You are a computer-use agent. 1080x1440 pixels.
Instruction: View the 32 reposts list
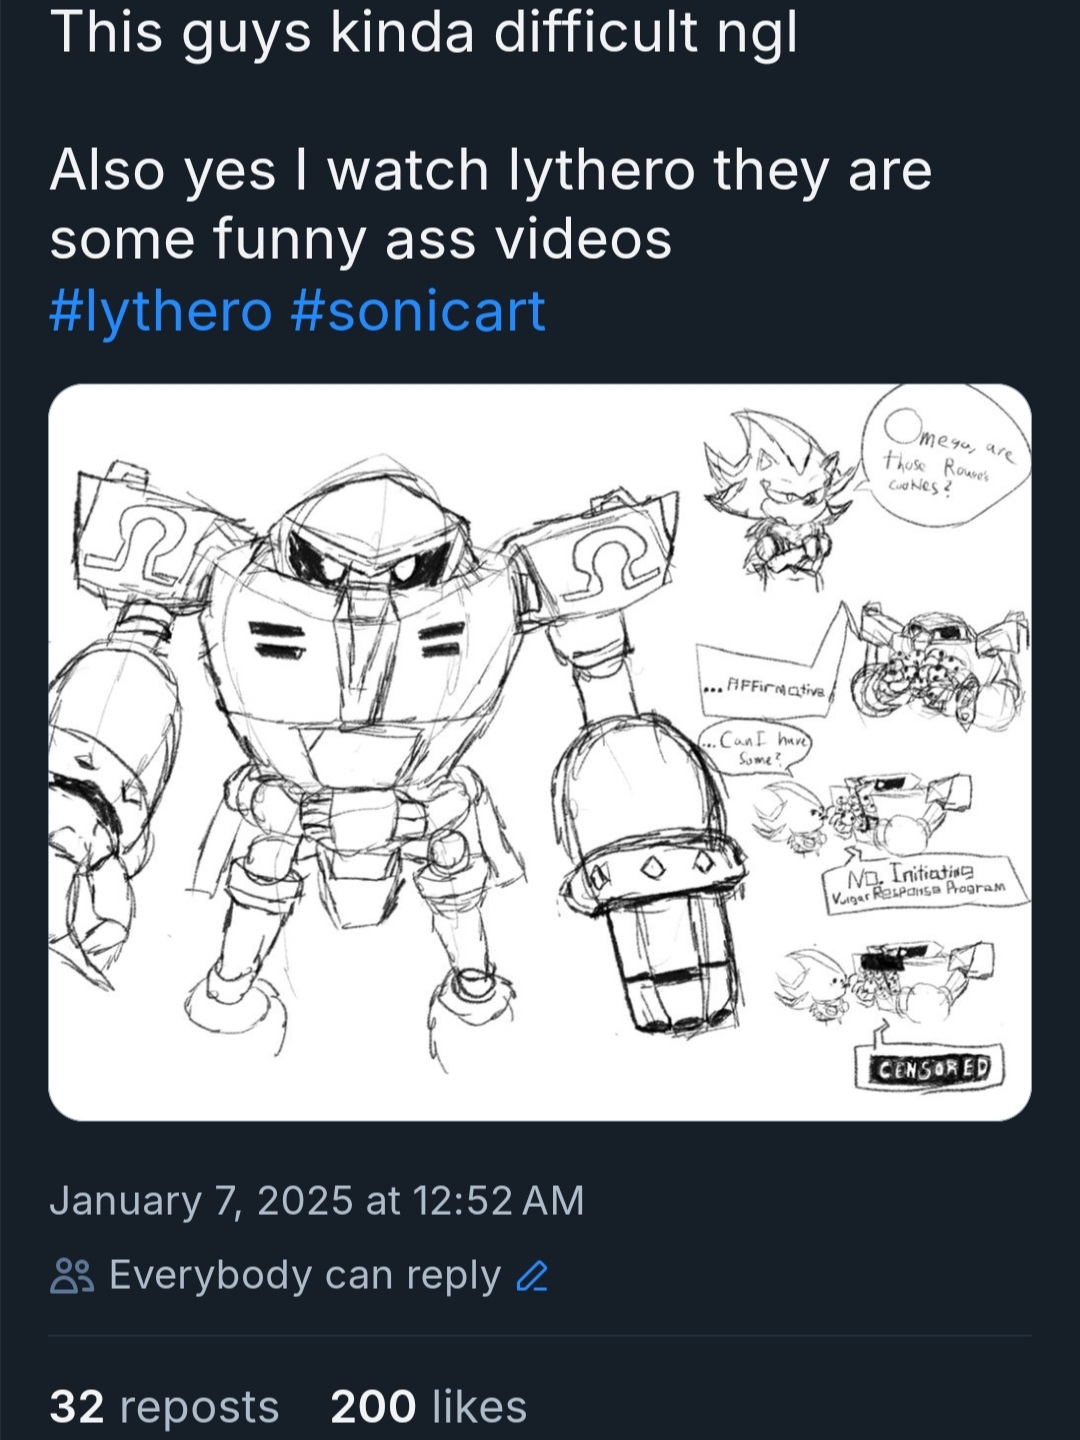point(164,1406)
